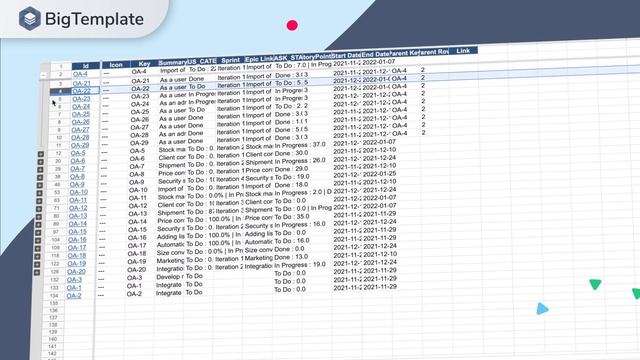
Task: Follow the OA-2 hyperlink in Id column
Action: [x=74, y=296]
